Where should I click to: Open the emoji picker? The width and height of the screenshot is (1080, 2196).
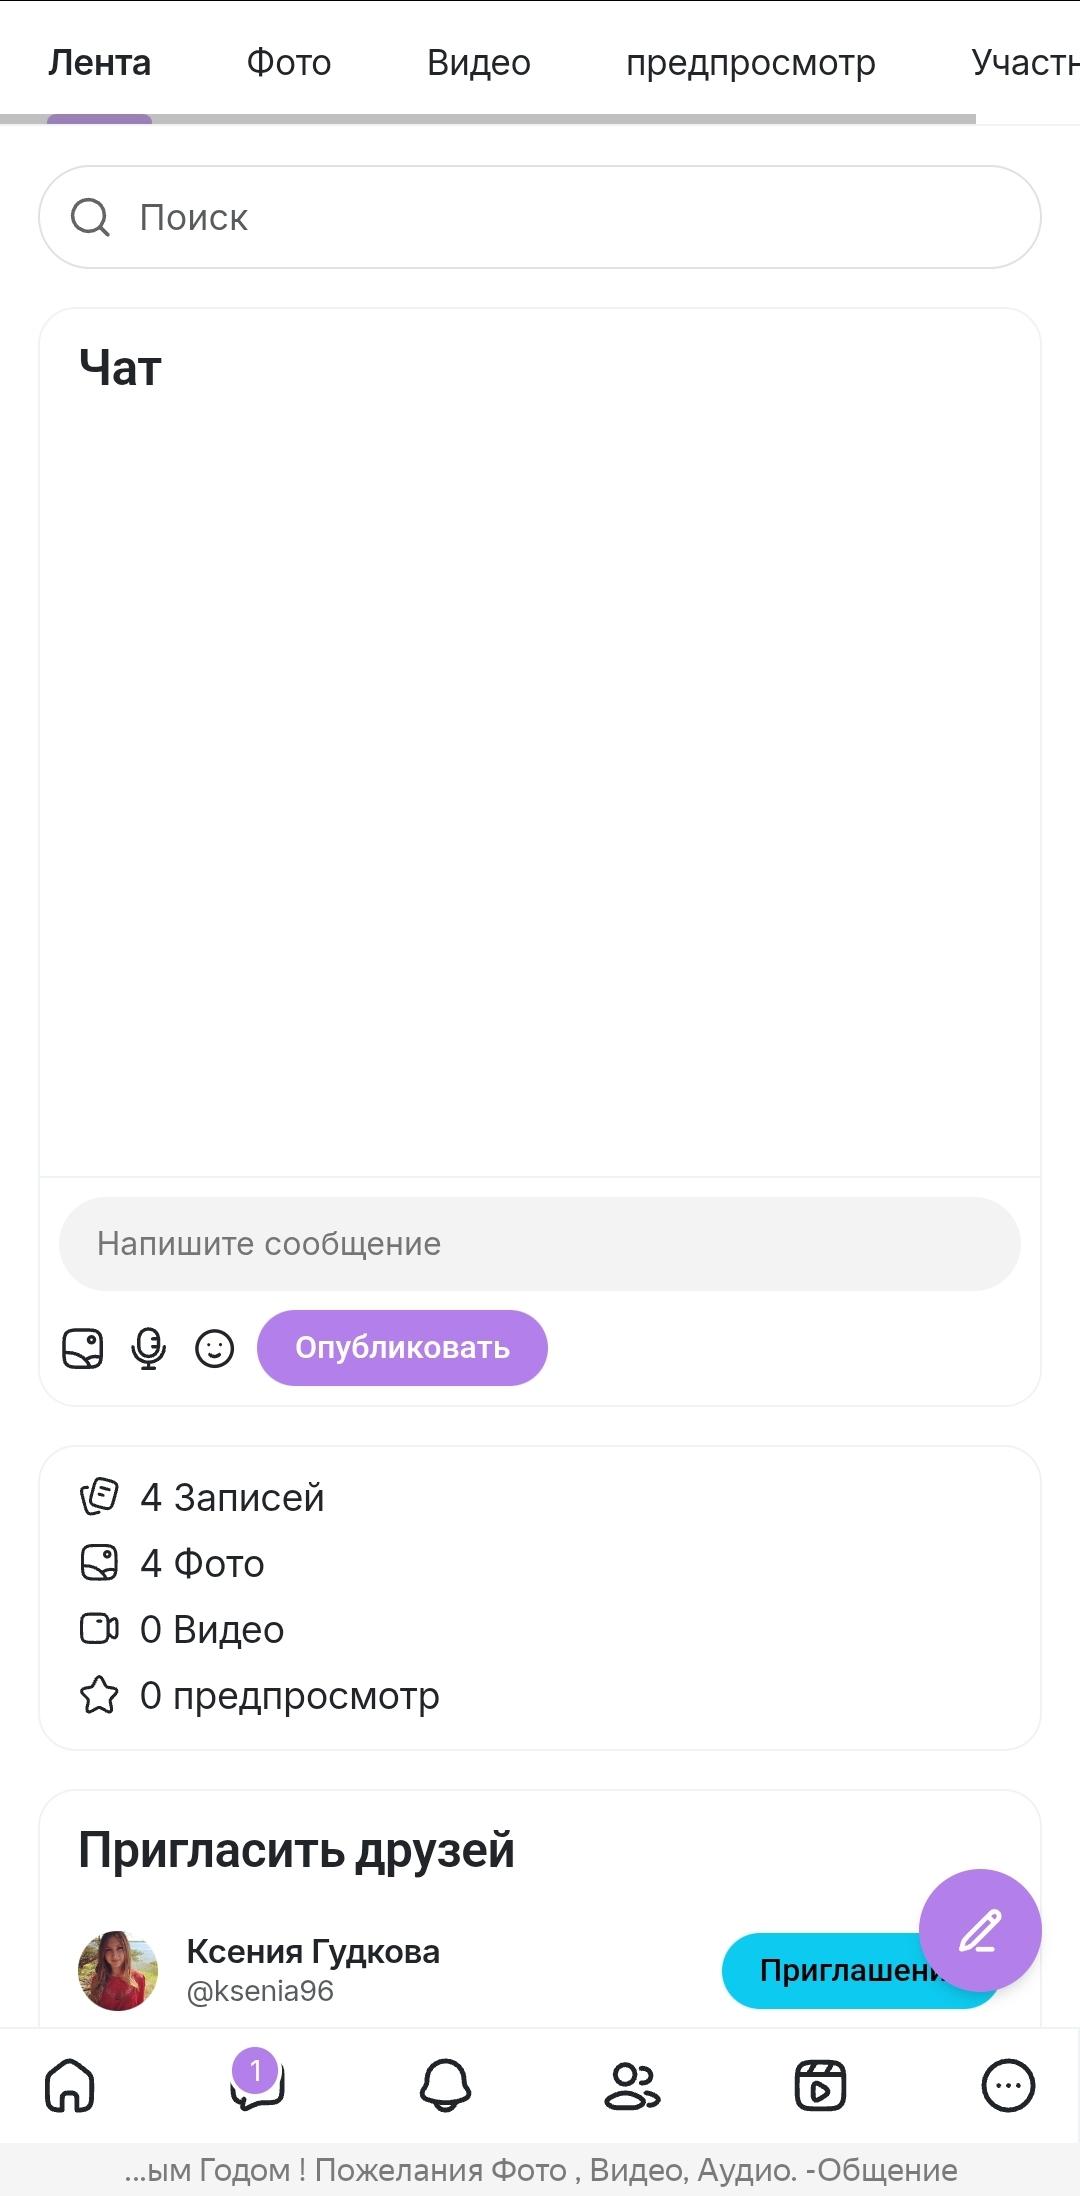[x=215, y=1348]
